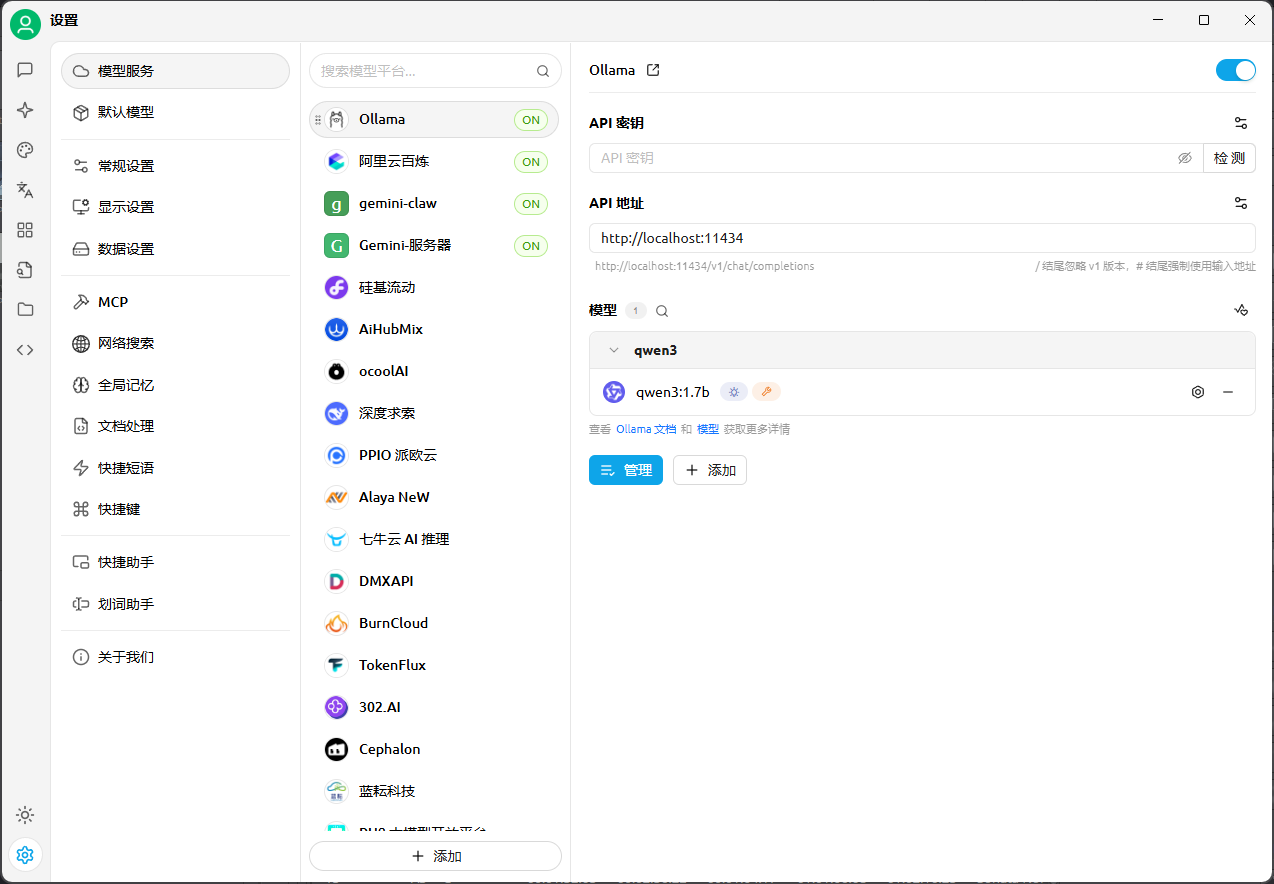This screenshot has height=884, width=1274.
Task: Select the AiHubMix provider
Action: click(434, 329)
